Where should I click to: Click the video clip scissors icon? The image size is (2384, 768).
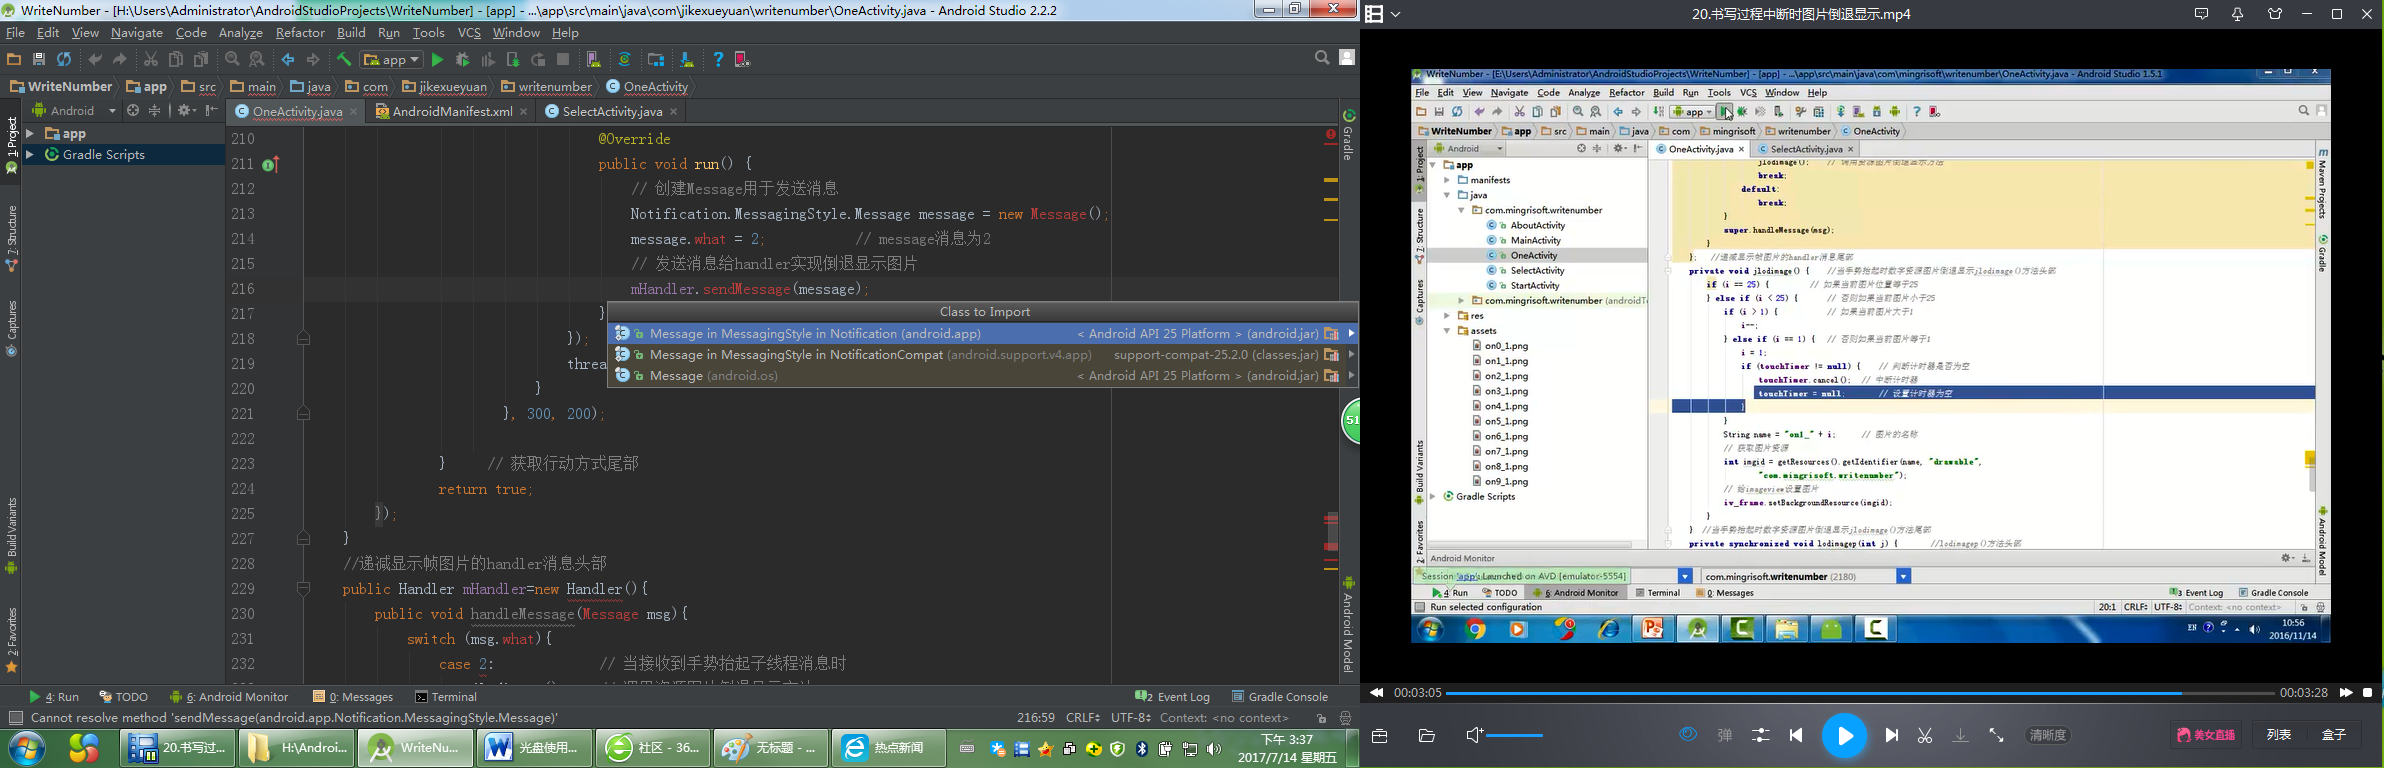(x=1925, y=735)
